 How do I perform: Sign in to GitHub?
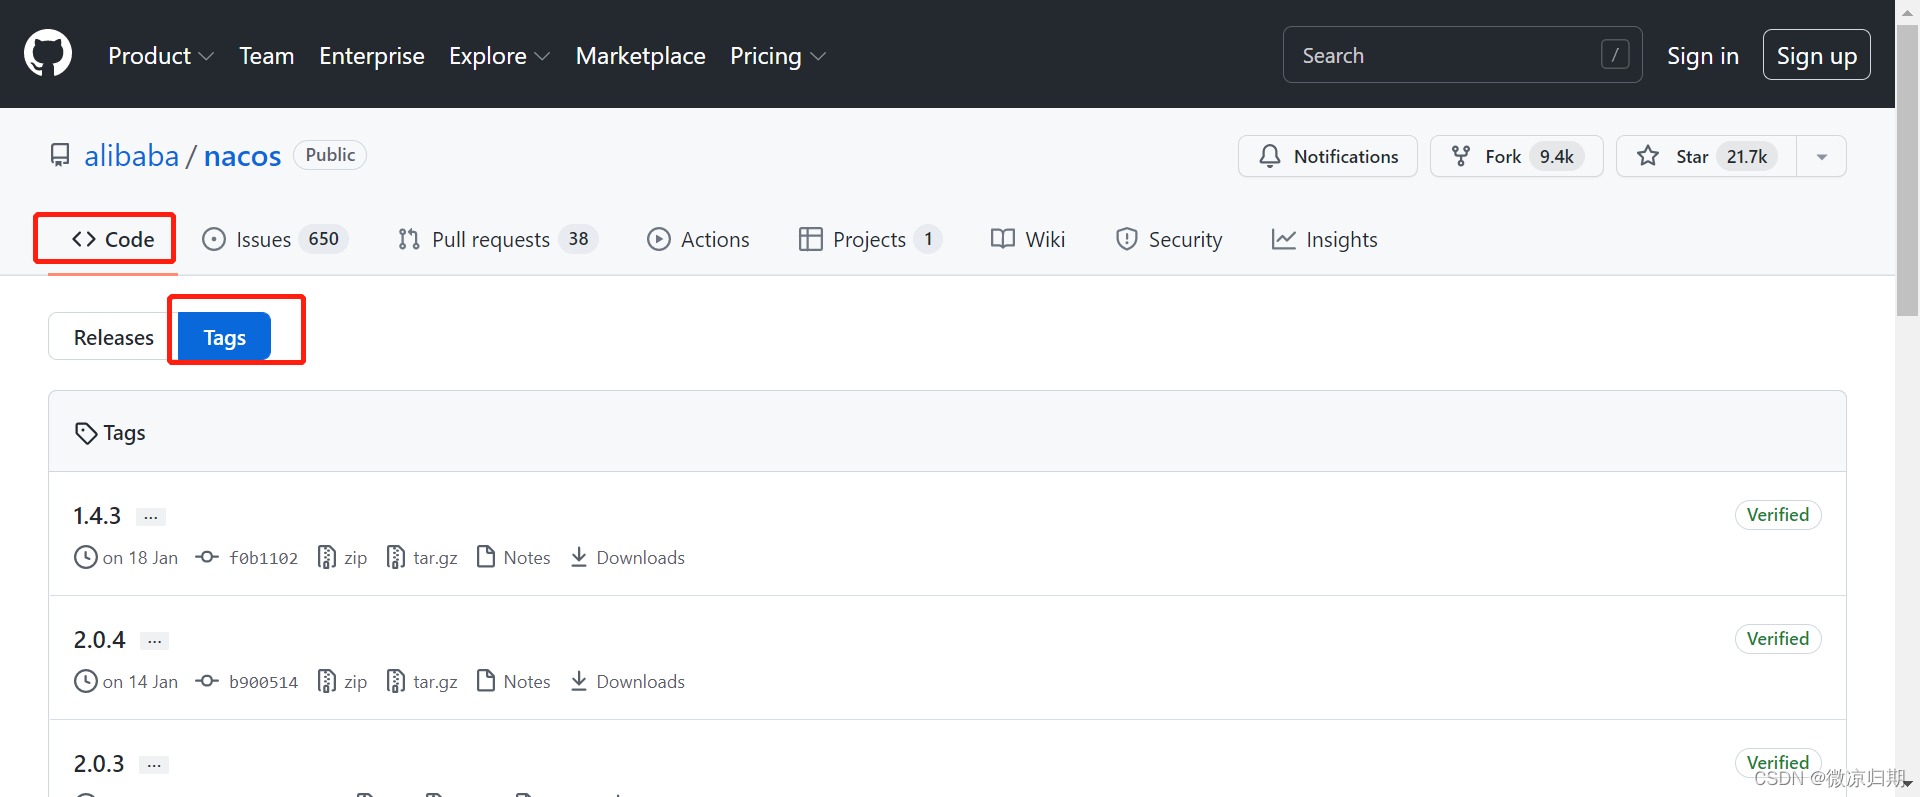coord(1702,56)
